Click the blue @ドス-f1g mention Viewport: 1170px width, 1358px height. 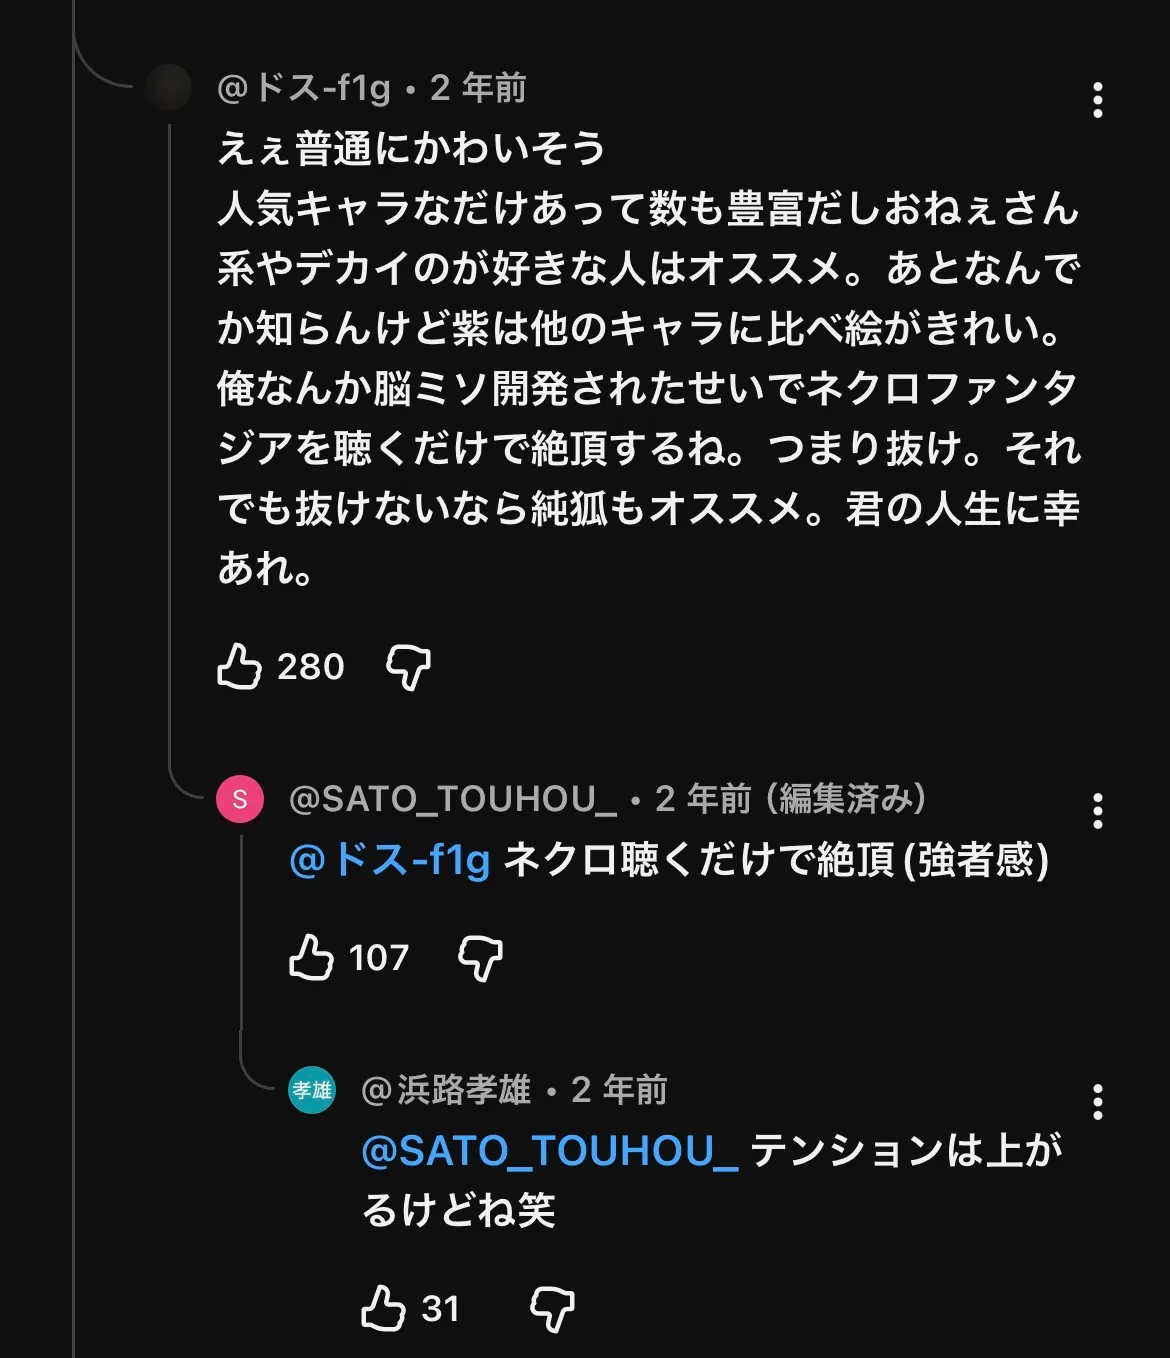pyautogui.click(x=390, y=860)
